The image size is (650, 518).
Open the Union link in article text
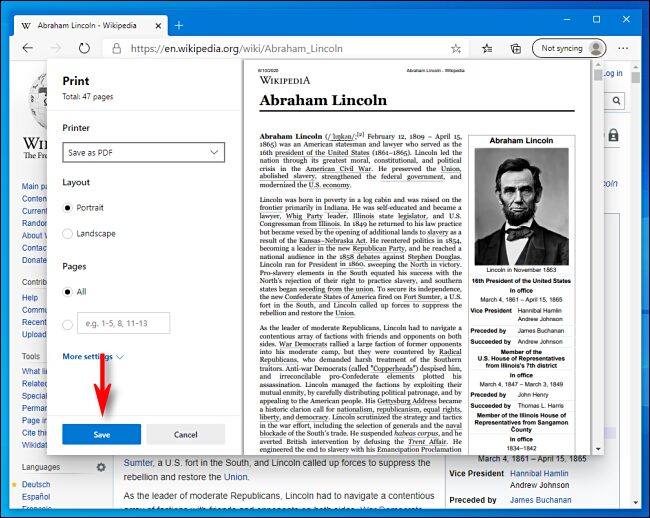point(235,477)
